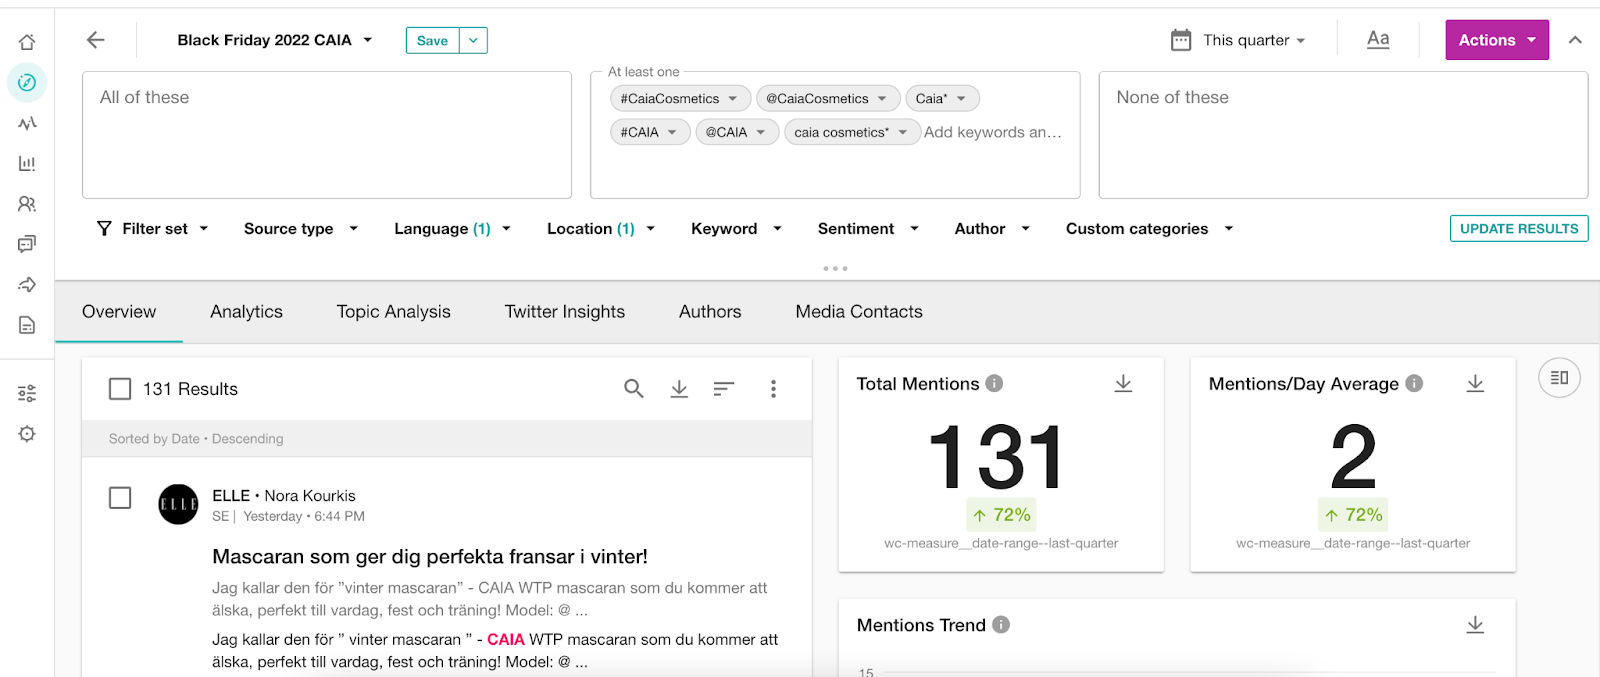Open the three-dot results menu
This screenshot has height=677, width=1600.
773,388
